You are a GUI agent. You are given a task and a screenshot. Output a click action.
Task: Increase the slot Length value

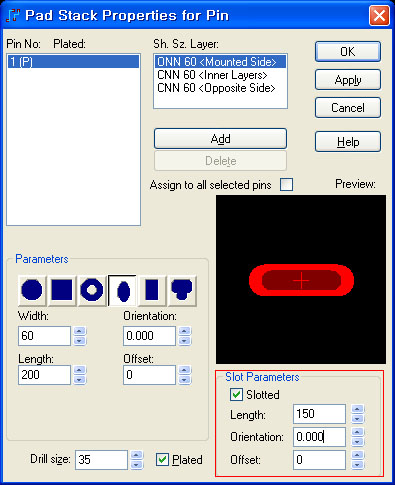click(x=358, y=409)
